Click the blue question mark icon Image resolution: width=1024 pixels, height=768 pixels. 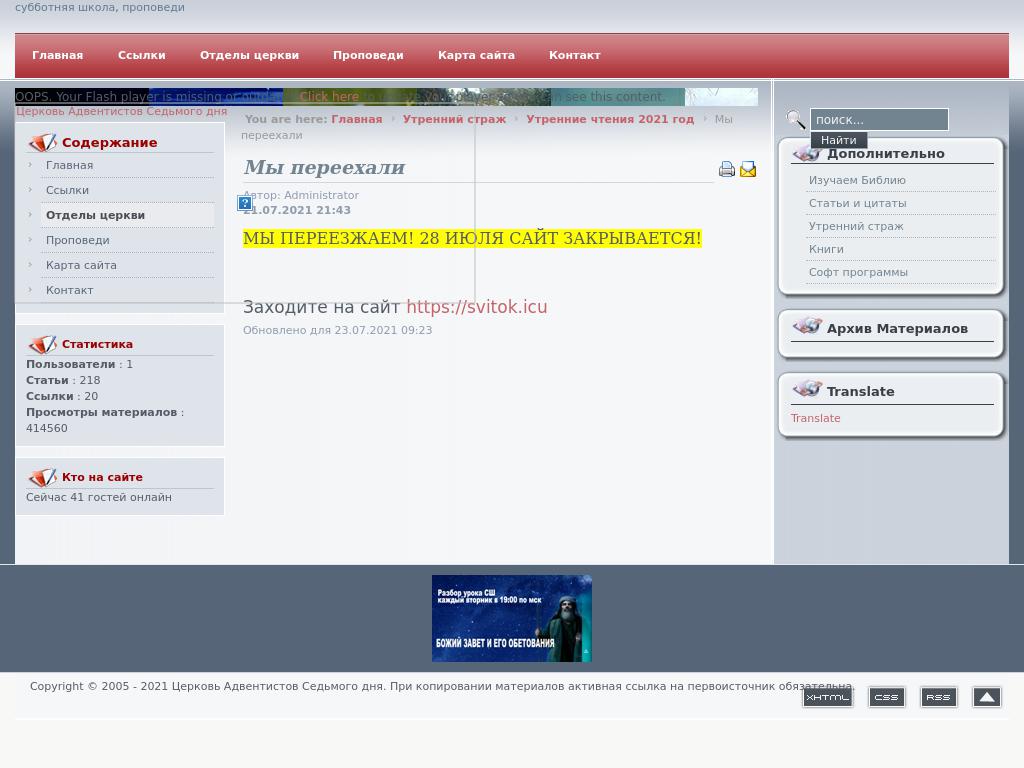(x=245, y=203)
